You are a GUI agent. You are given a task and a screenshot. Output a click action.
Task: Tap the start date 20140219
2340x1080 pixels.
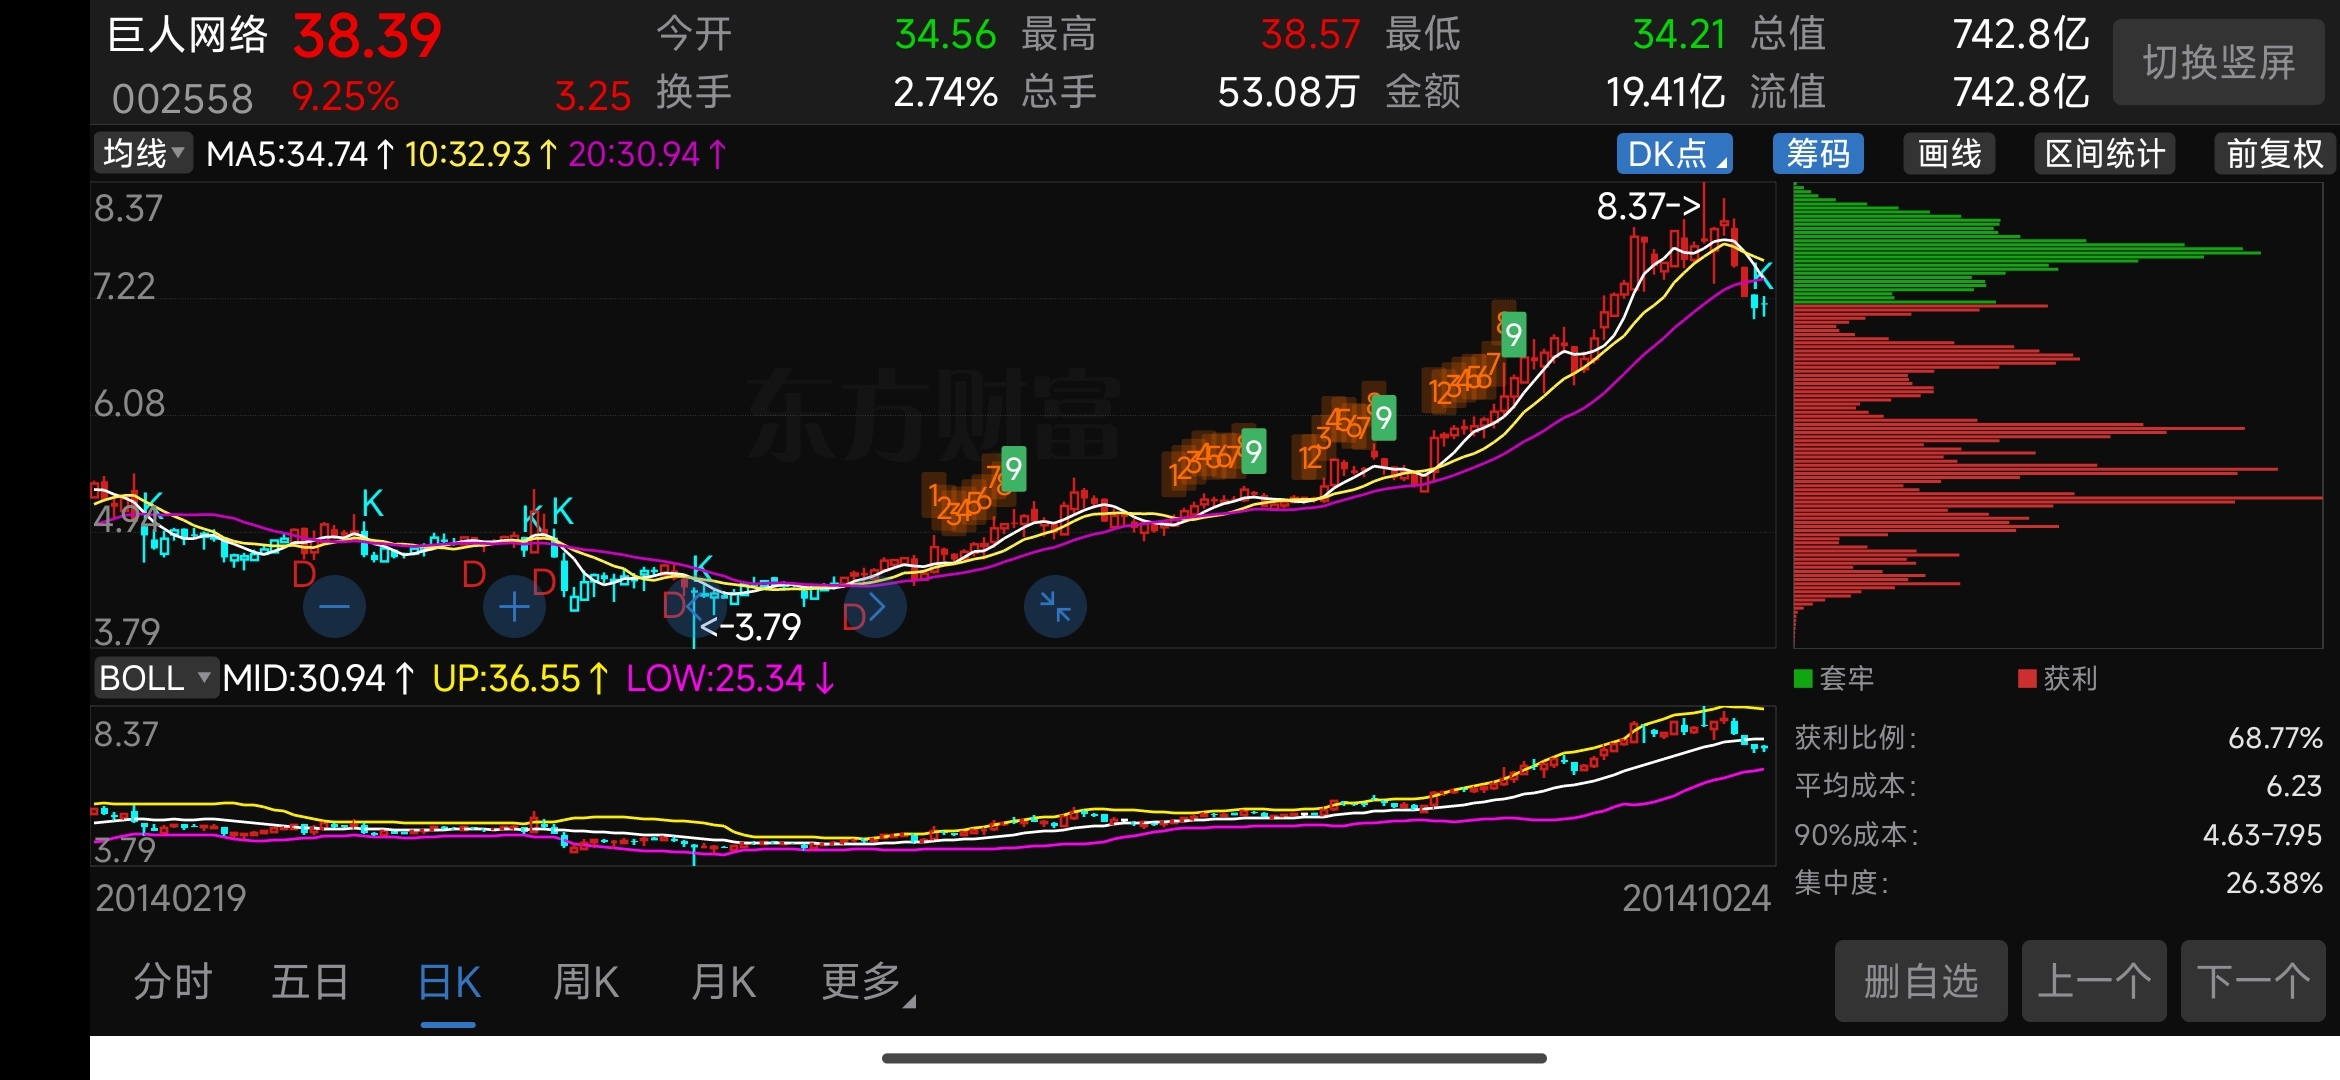(x=171, y=898)
